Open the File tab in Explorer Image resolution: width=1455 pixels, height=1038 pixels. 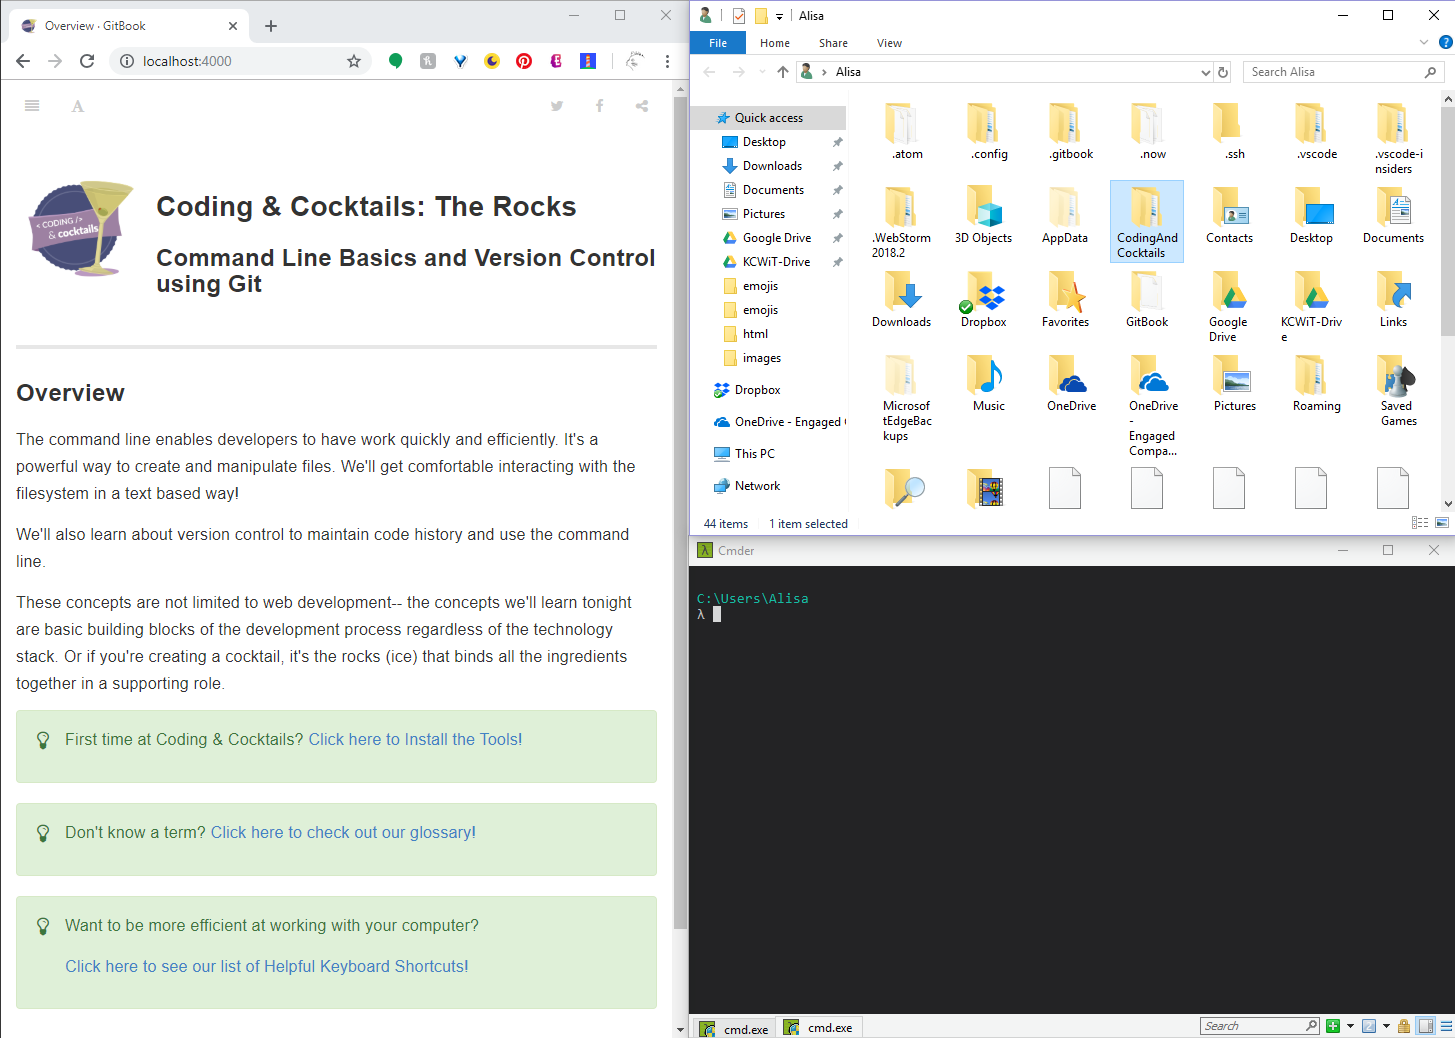click(x=718, y=43)
